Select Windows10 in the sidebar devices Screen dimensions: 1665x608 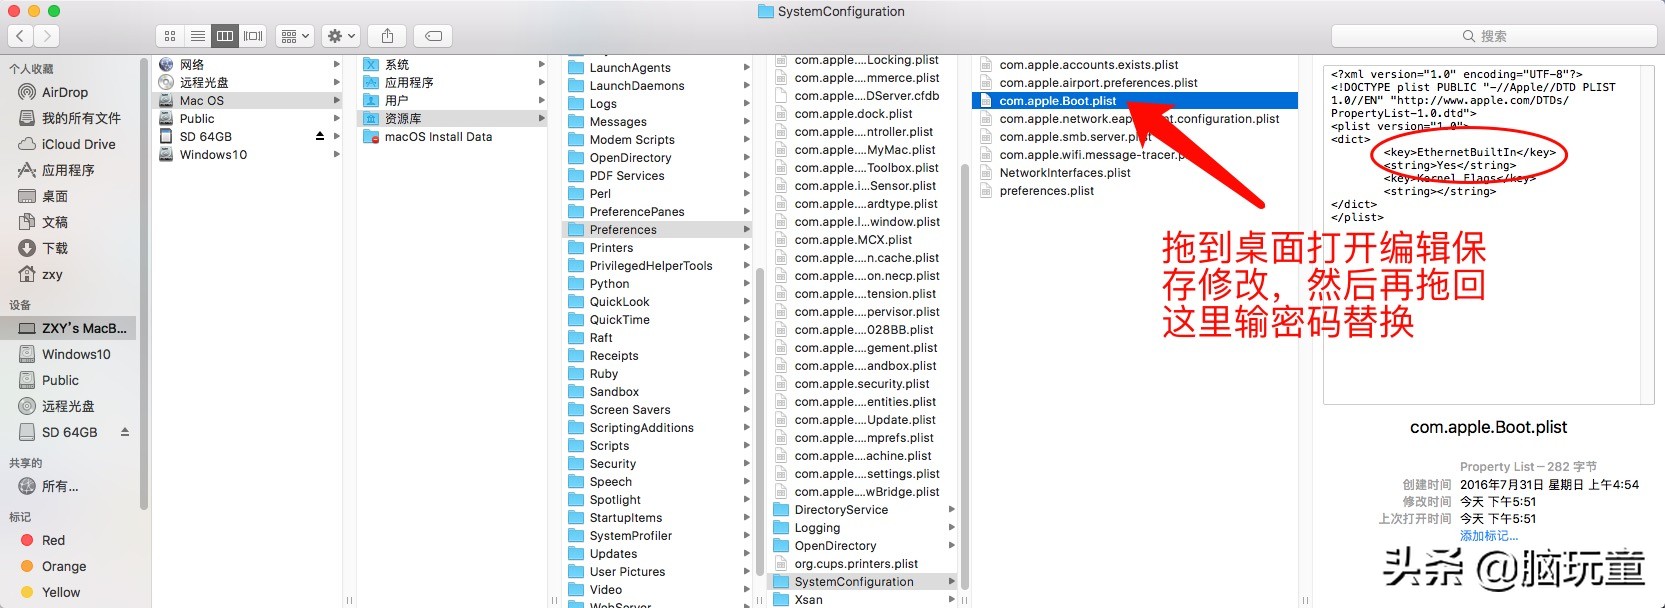(66, 354)
